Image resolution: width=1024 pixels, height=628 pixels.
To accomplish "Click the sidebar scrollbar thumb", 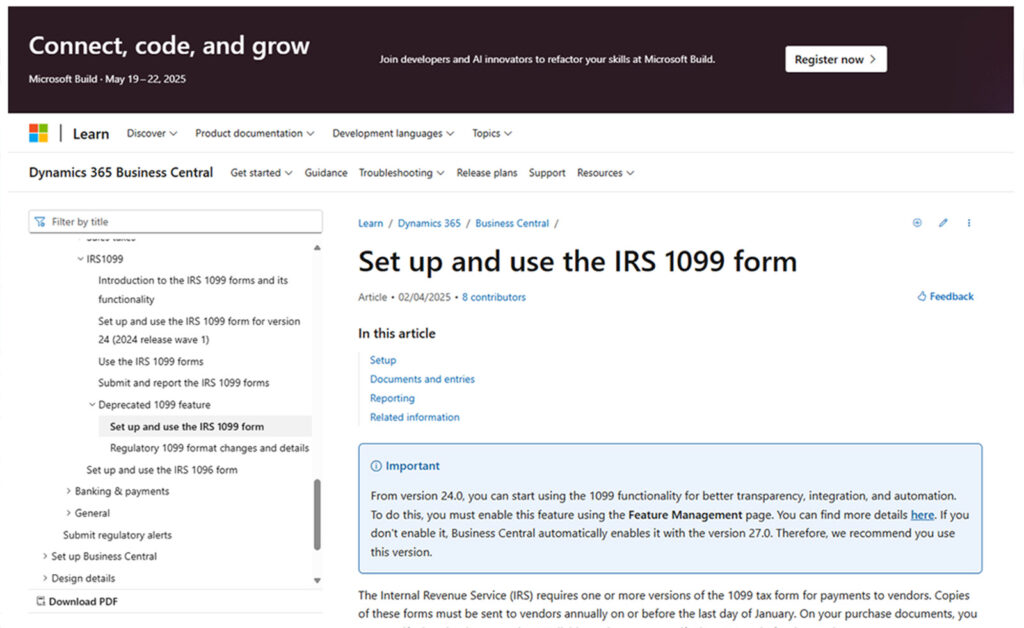I will click(317, 515).
